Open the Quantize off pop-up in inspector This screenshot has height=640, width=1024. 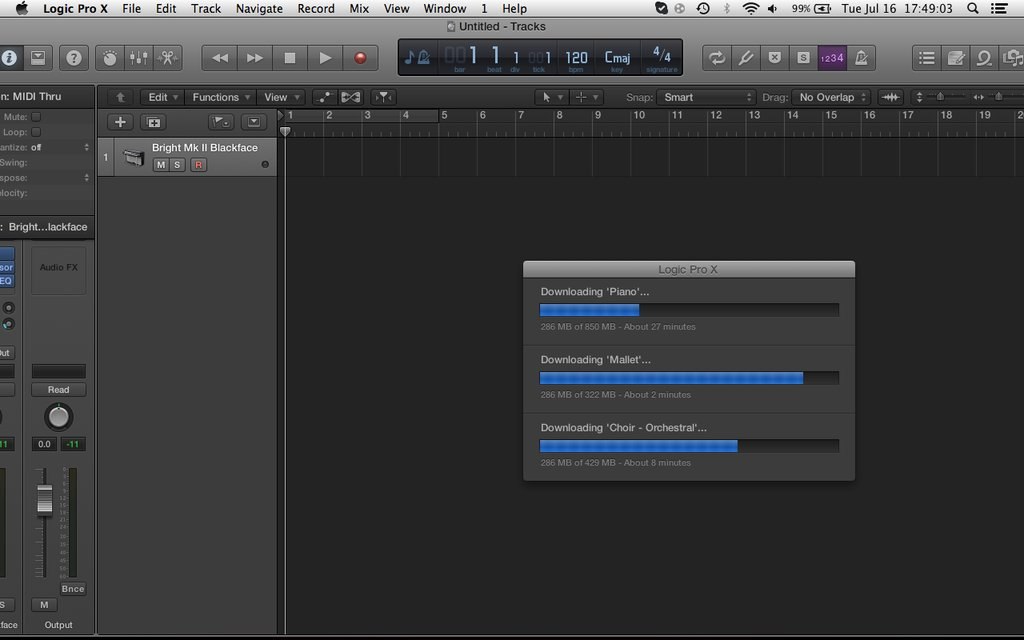60,148
